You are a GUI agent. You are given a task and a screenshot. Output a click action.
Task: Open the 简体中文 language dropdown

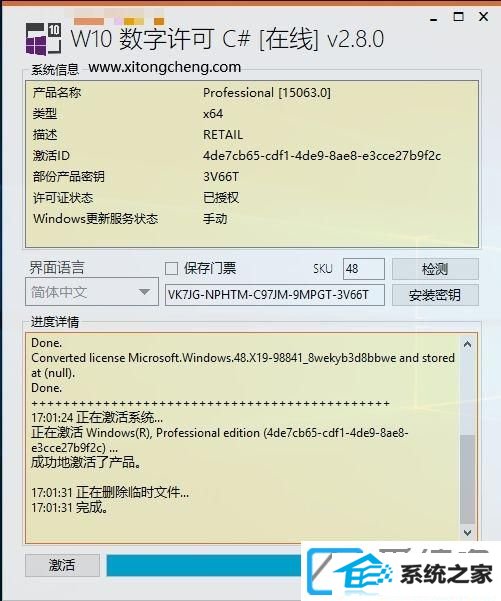92,292
